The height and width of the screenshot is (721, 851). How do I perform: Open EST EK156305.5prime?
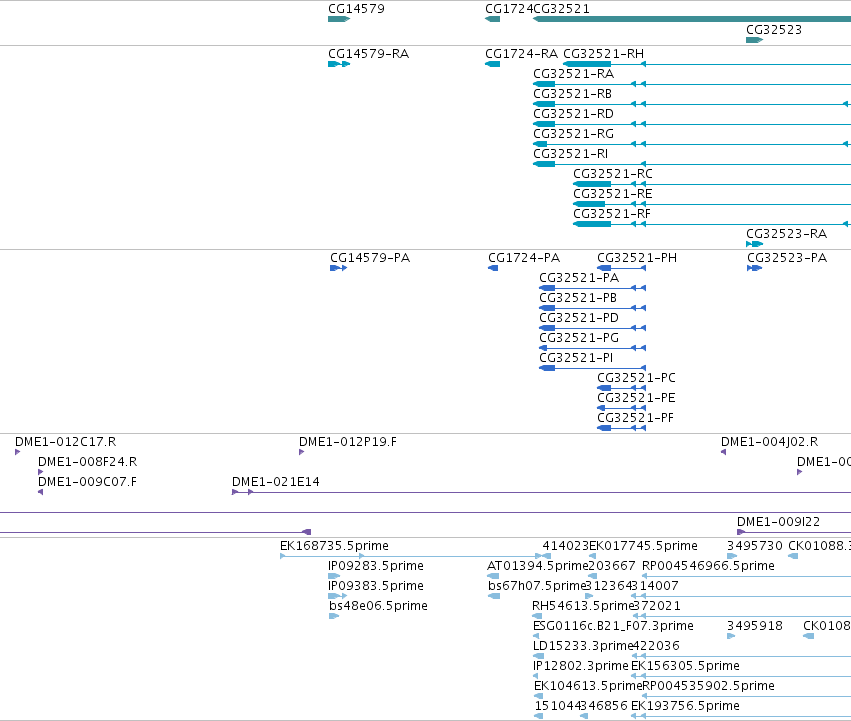click(685, 666)
